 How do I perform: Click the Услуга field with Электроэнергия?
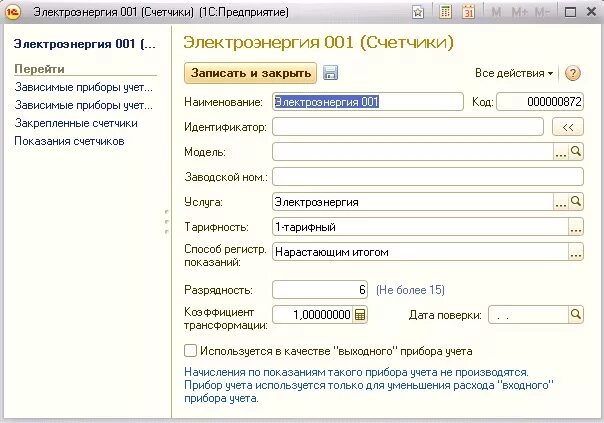click(x=413, y=201)
